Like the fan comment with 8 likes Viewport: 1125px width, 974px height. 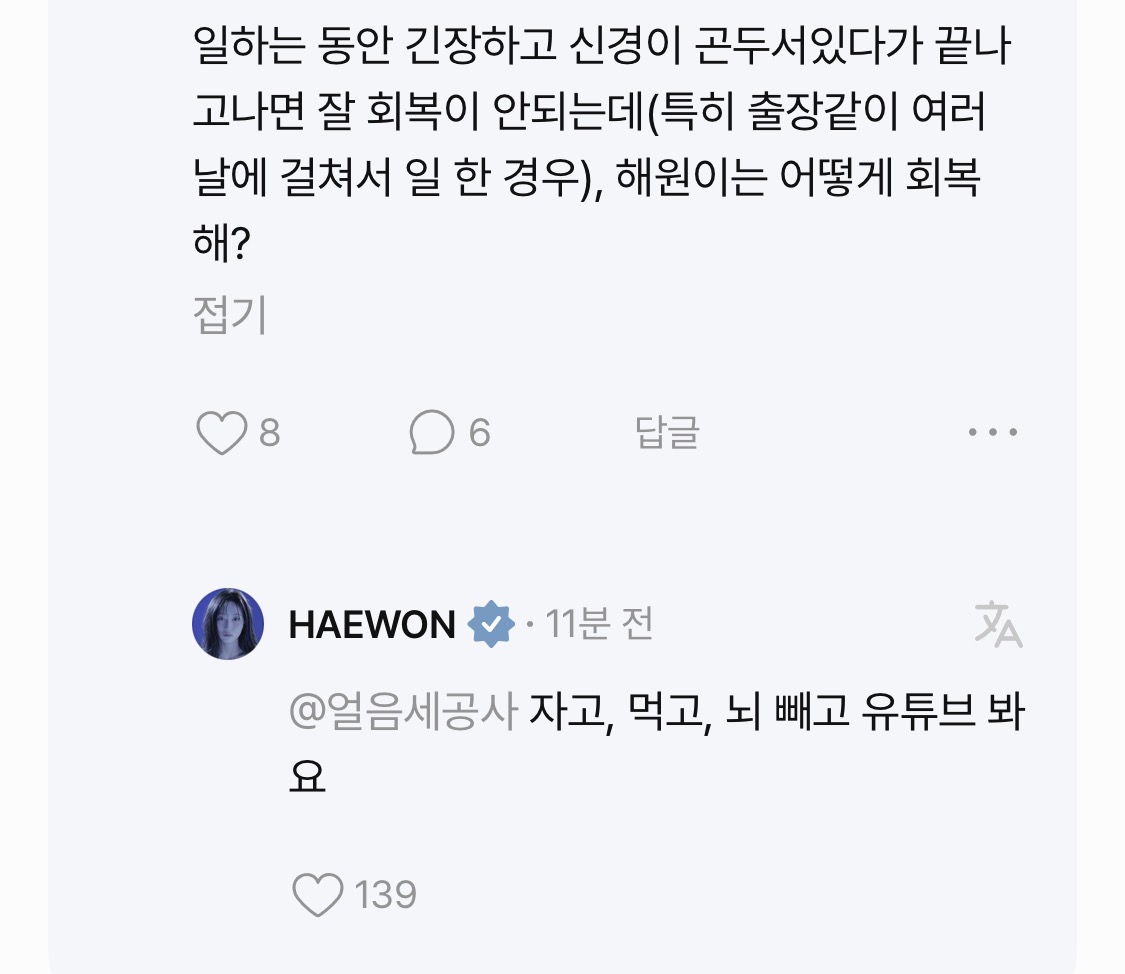coord(222,432)
